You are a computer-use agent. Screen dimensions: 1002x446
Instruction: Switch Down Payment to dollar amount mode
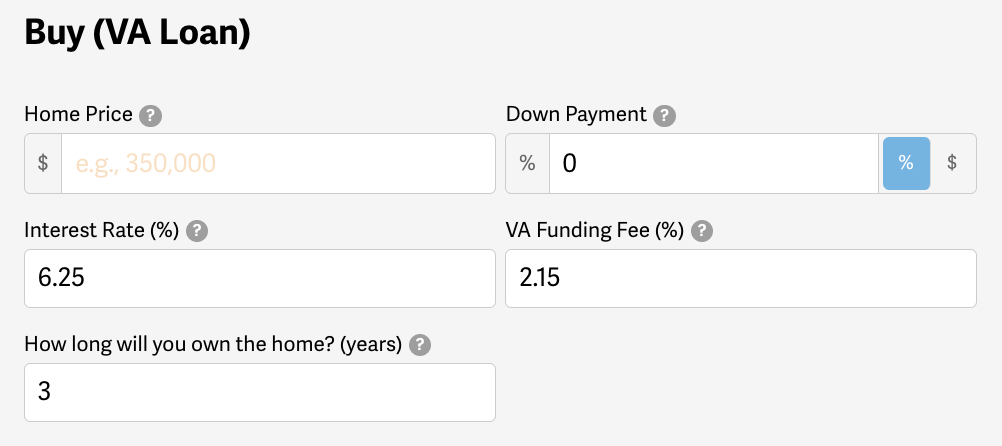tap(953, 163)
